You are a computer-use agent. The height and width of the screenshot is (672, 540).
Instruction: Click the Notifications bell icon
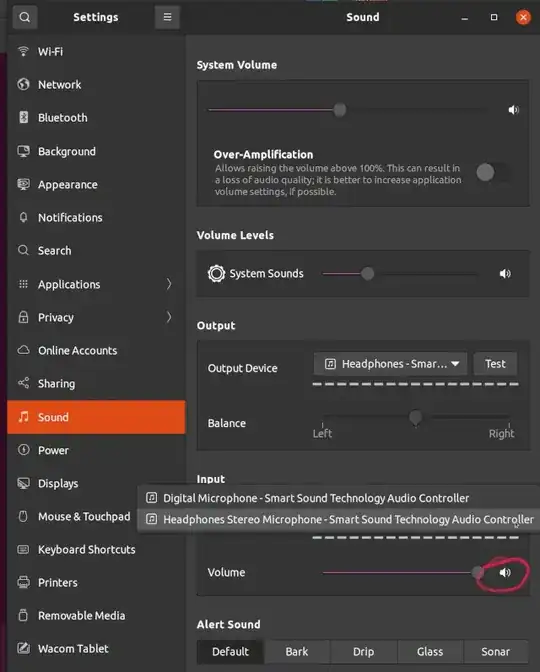click(x=23, y=217)
